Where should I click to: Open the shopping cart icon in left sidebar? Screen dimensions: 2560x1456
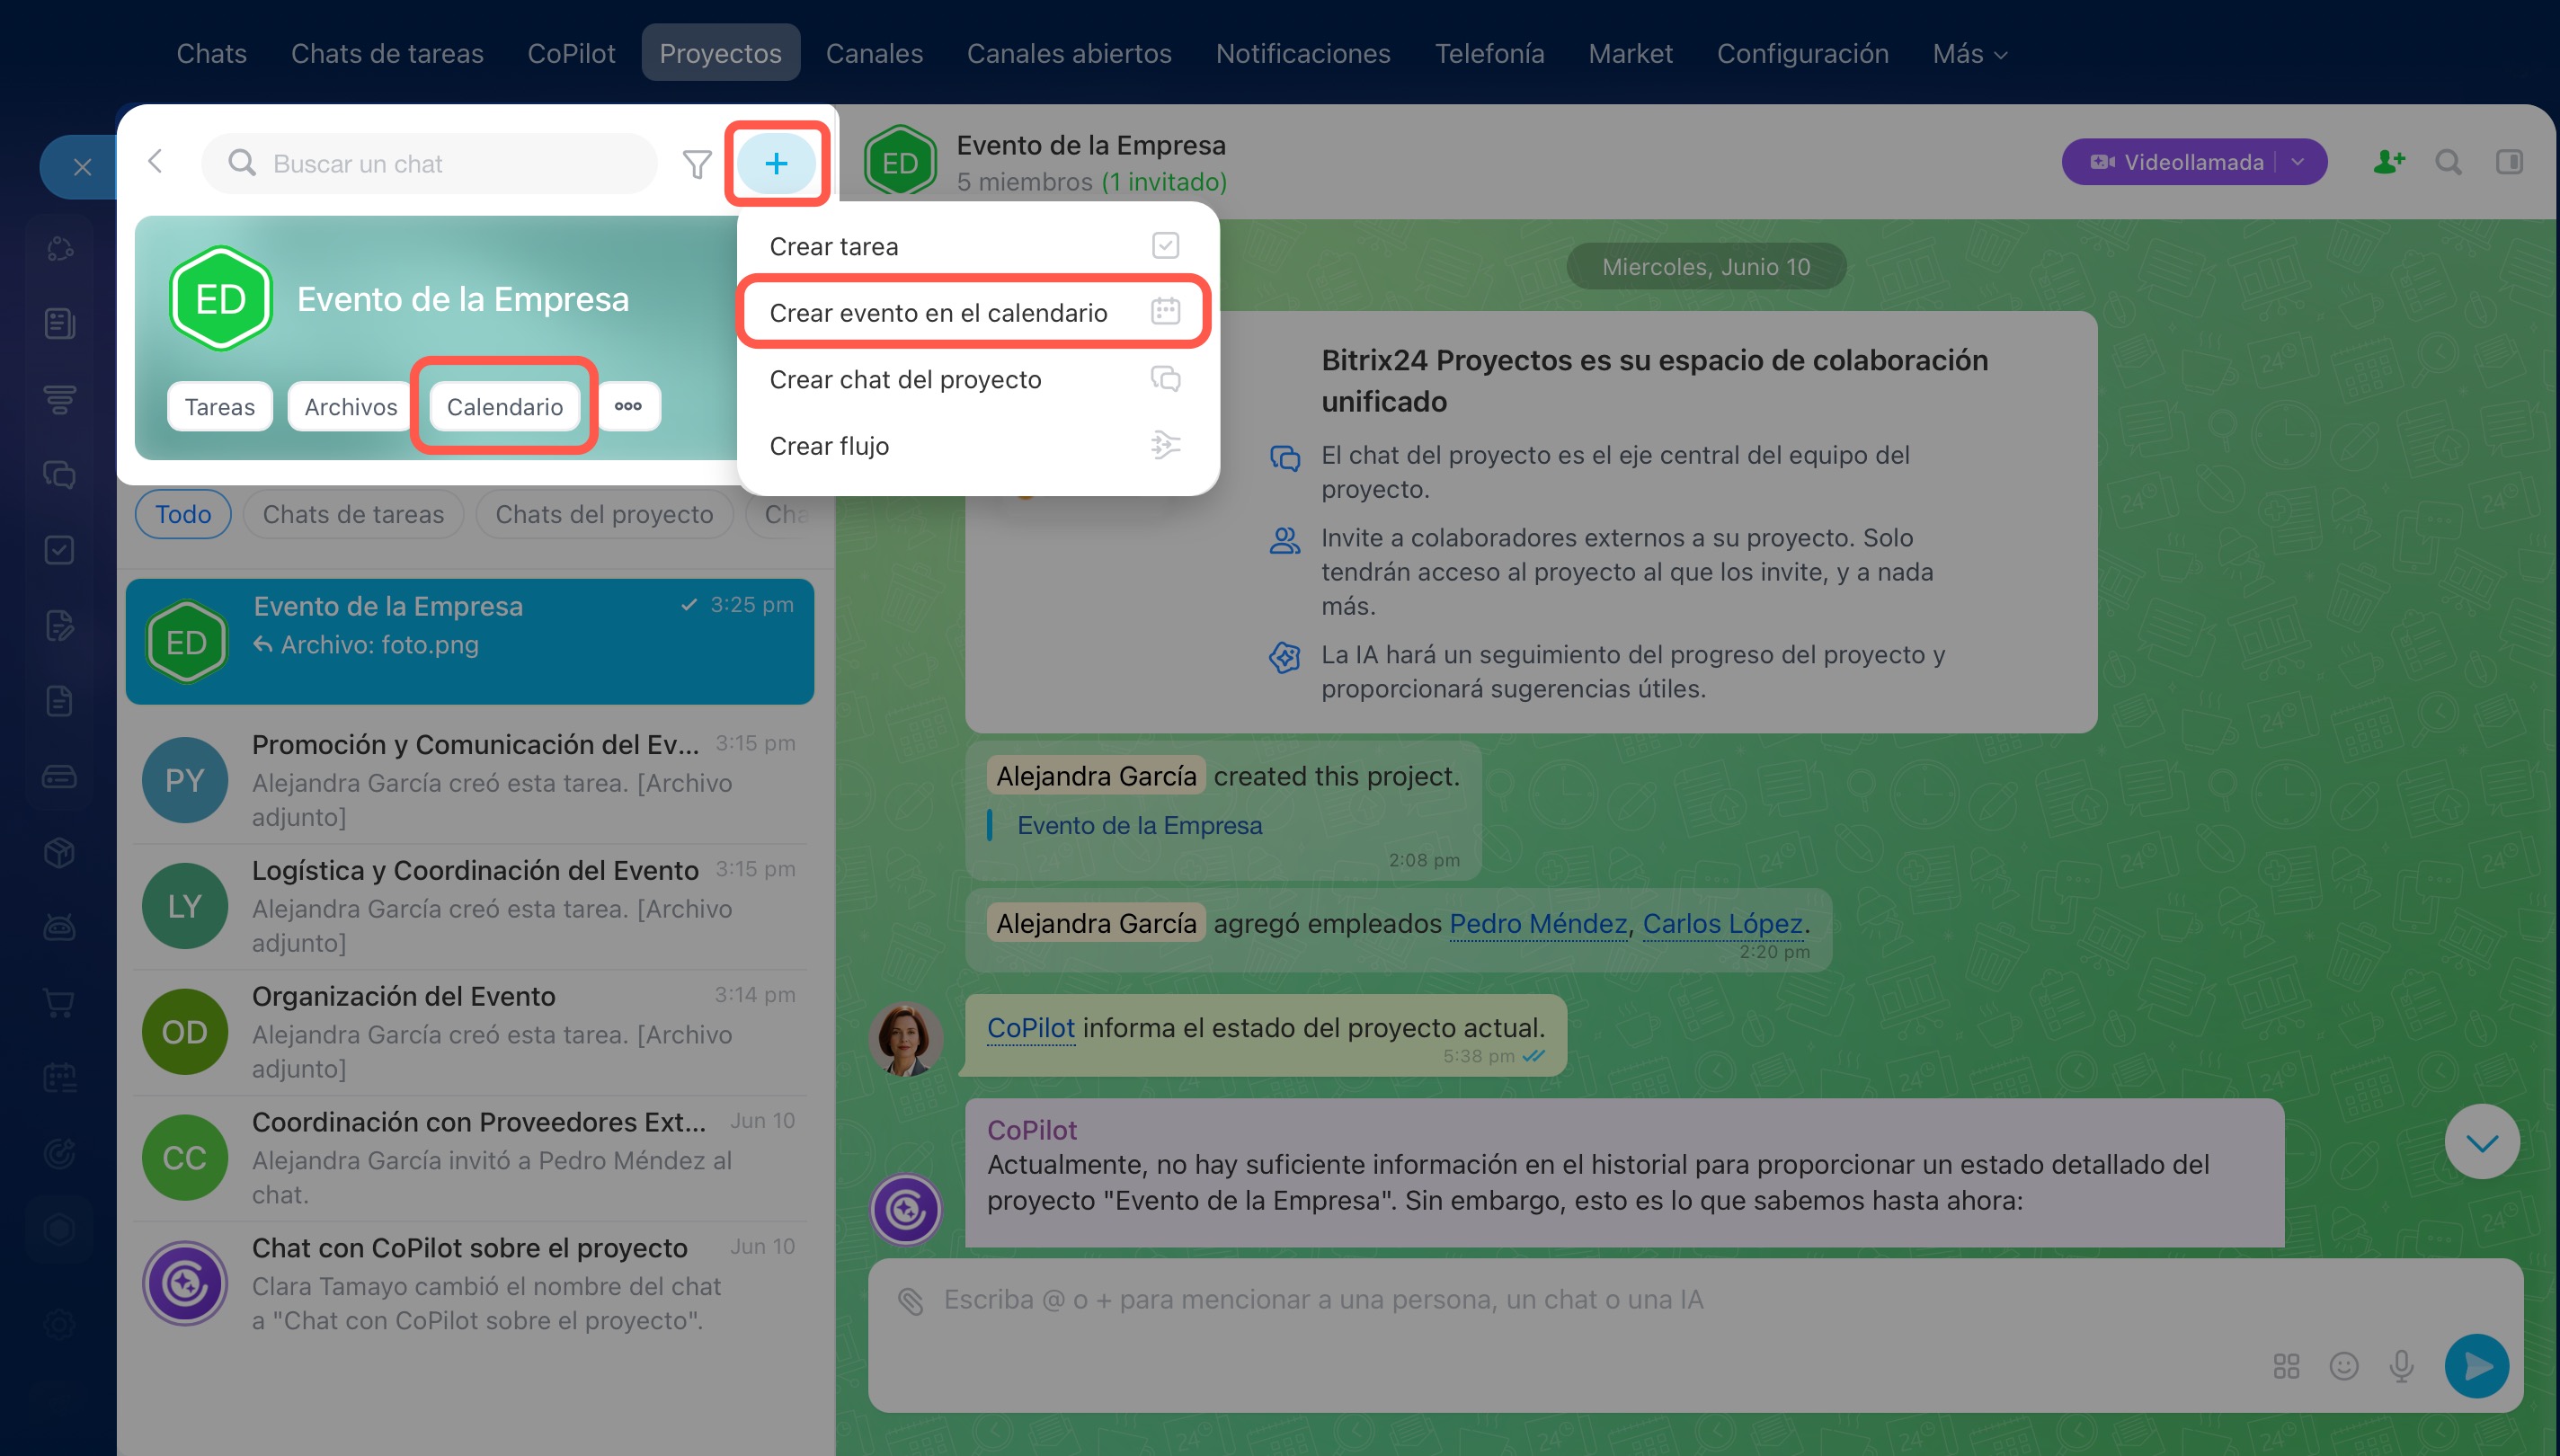tap(59, 1002)
